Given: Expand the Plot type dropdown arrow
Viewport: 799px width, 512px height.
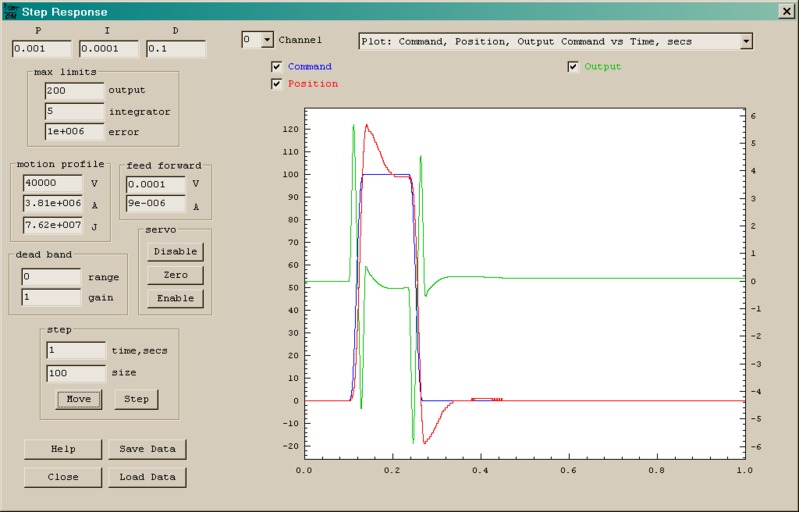Looking at the screenshot, I should click(745, 42).
